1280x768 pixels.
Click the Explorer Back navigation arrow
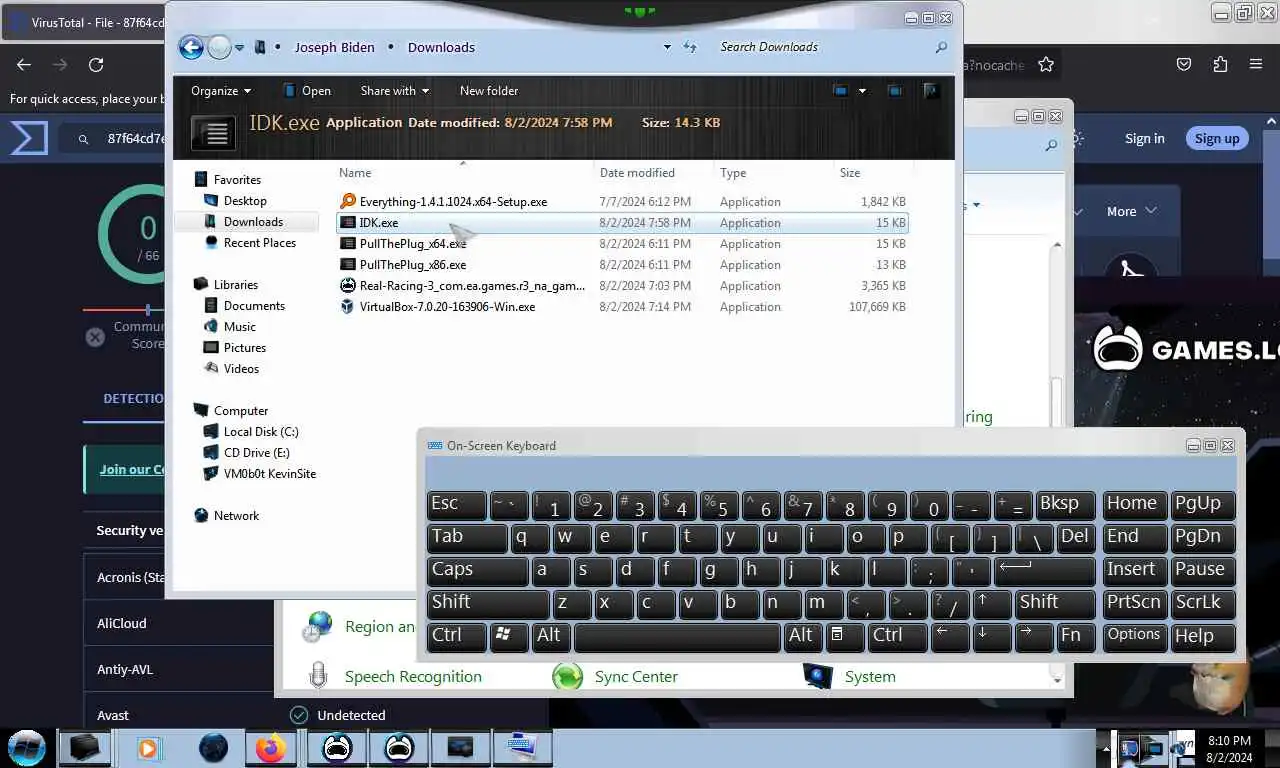[191, 47]
